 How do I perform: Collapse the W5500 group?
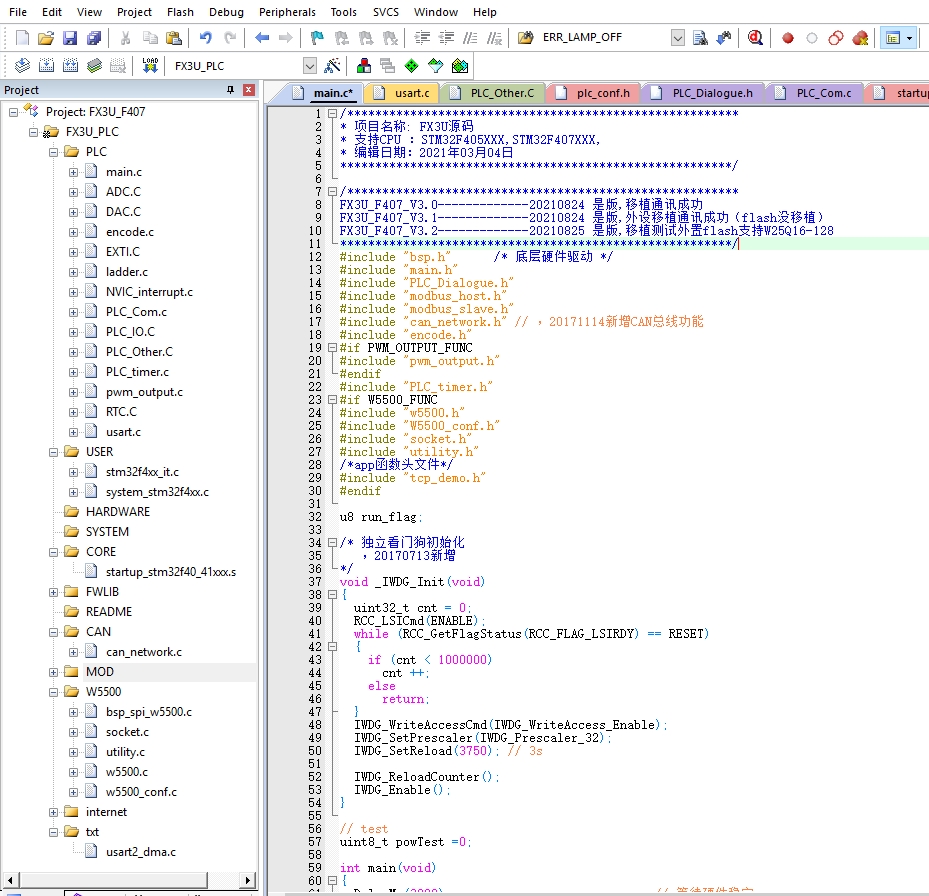(x=53, y=692)
